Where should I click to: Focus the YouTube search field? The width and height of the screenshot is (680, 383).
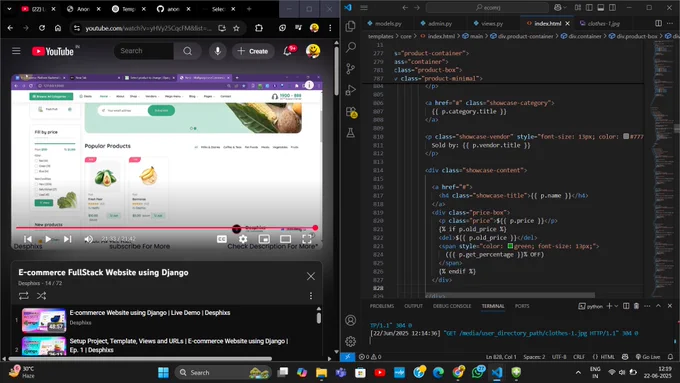click(144, 51)
